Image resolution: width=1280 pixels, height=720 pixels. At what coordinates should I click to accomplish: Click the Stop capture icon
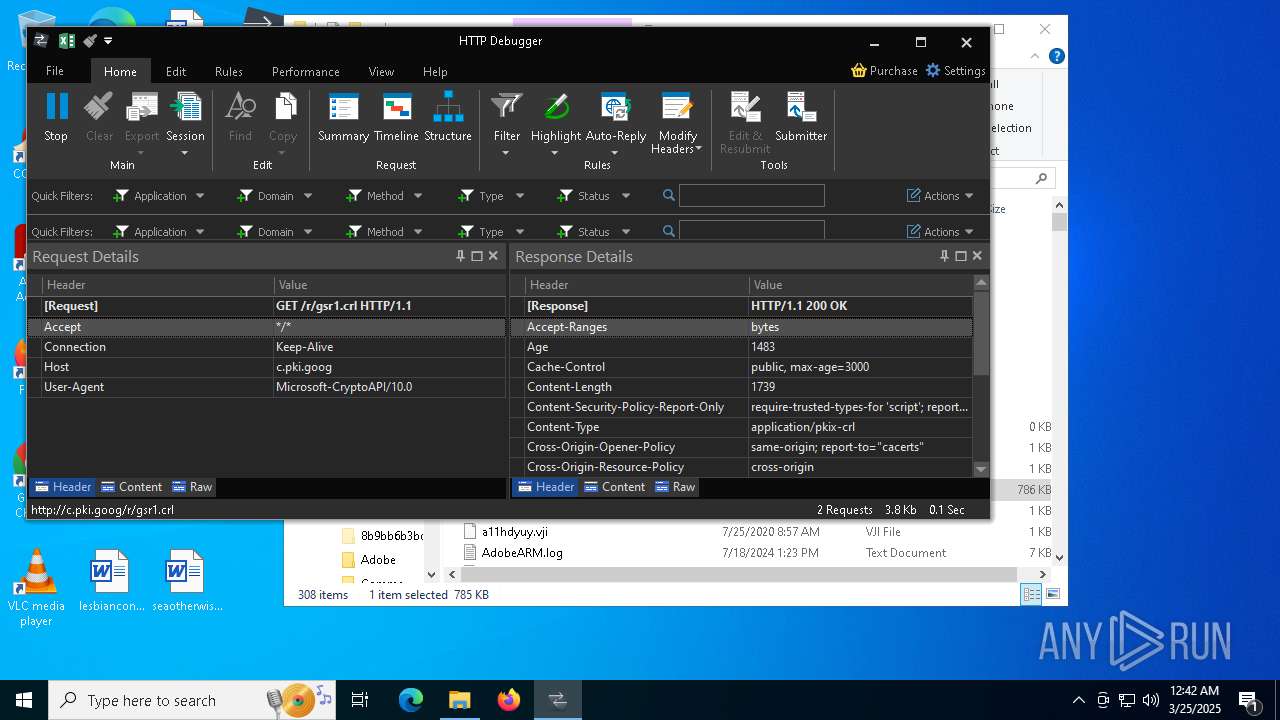tap(56, 107)
